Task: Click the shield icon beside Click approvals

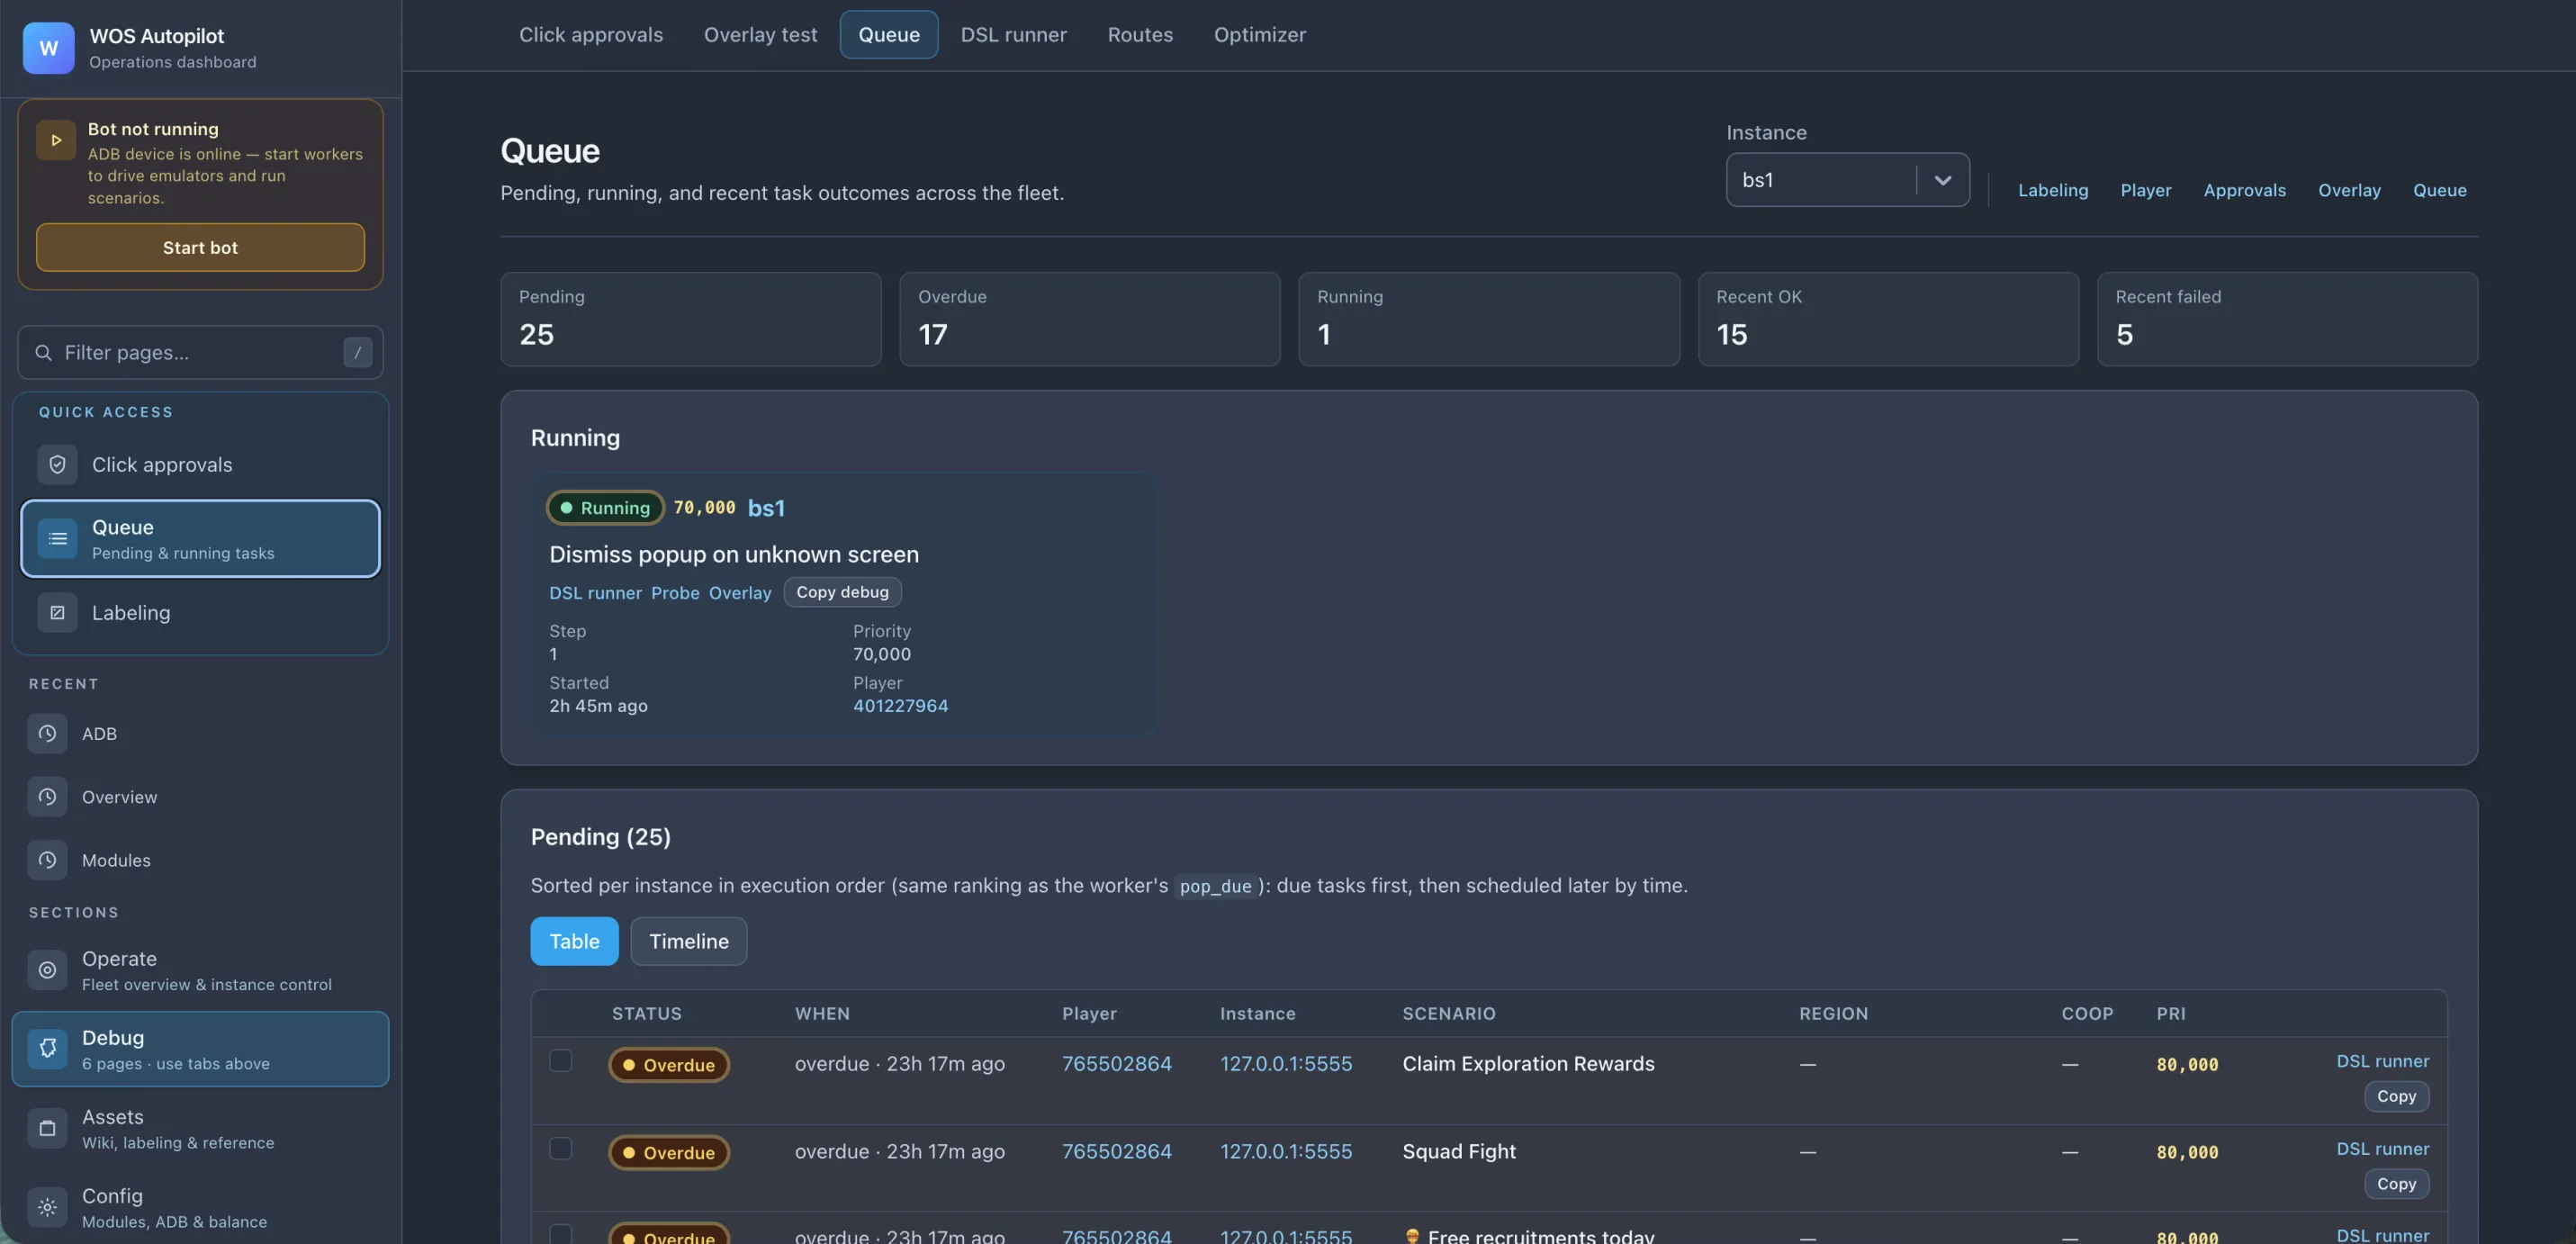Action: 57,465
